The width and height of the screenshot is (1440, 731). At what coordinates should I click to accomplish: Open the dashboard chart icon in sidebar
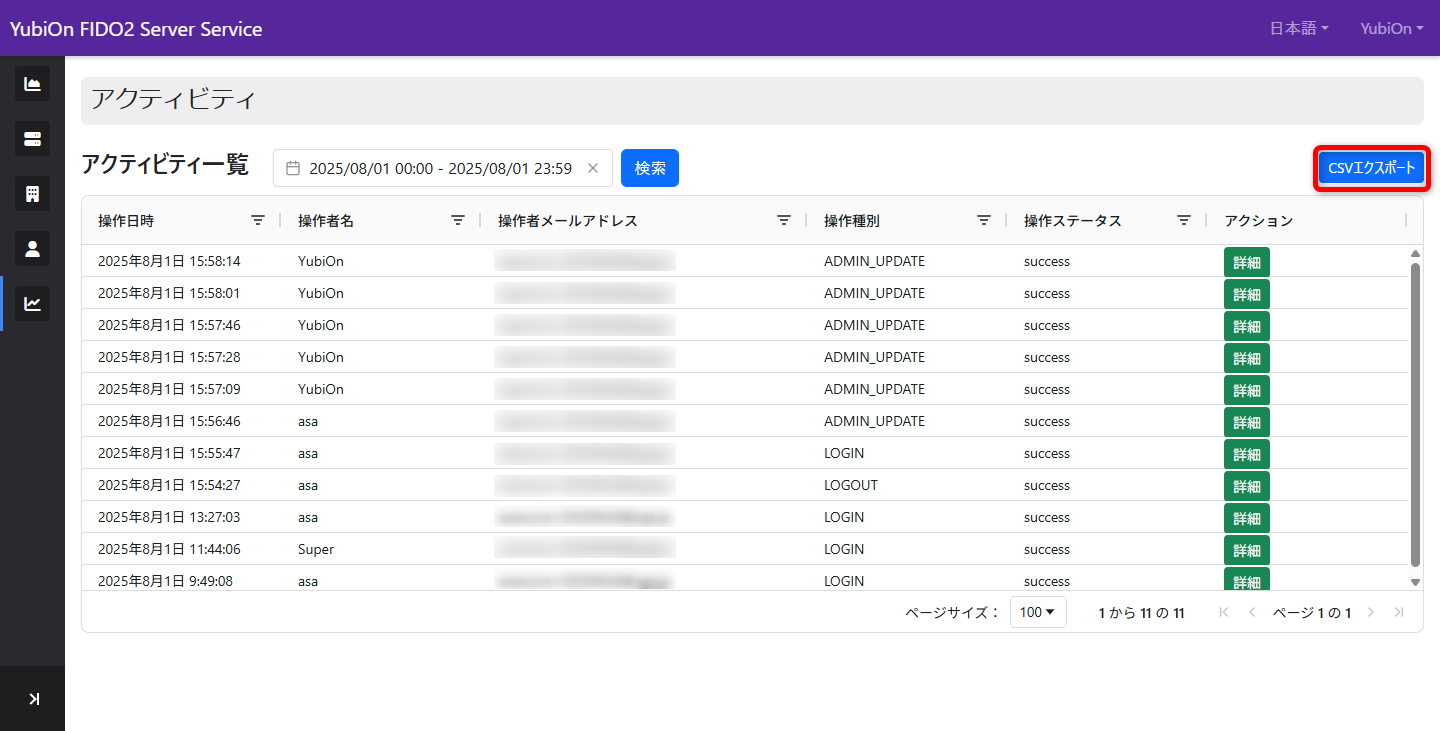pyautogui.click(x=32, y=84)
